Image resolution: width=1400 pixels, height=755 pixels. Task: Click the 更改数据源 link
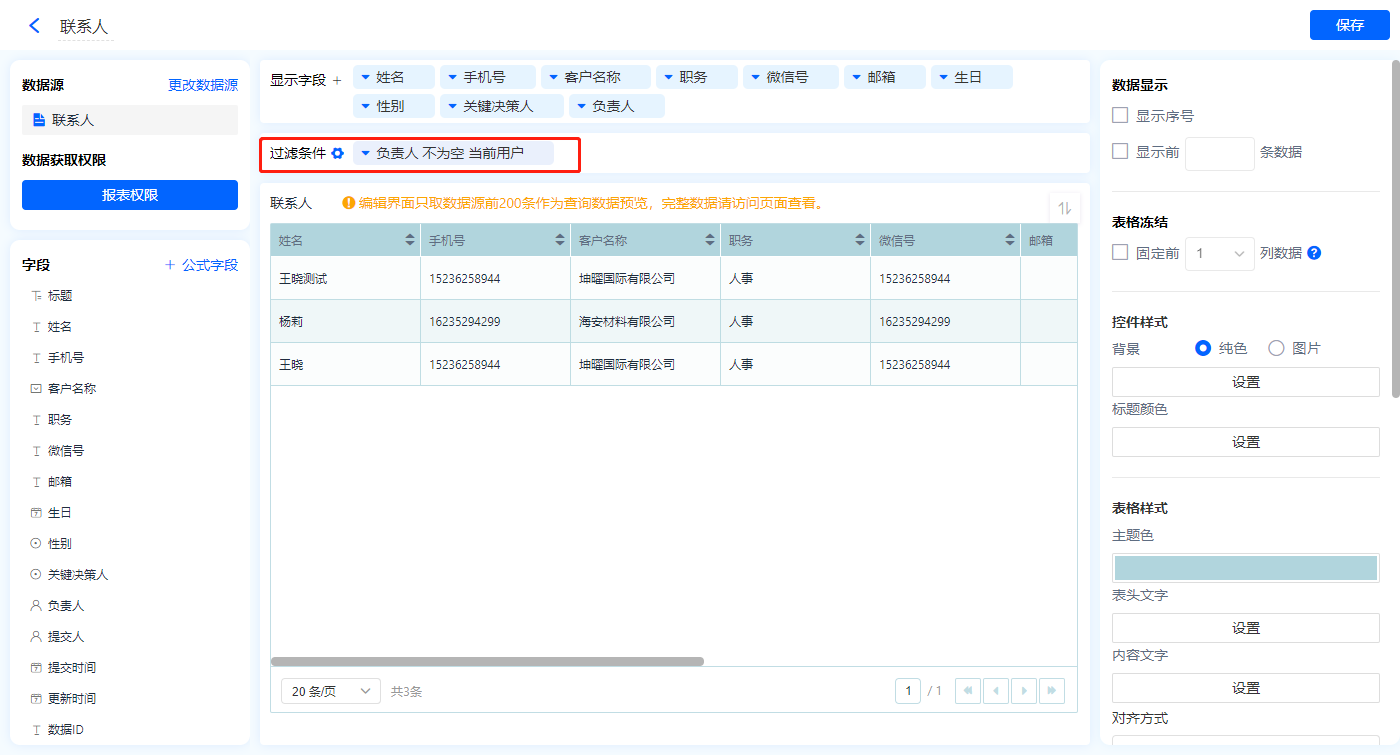coord(203,86)
